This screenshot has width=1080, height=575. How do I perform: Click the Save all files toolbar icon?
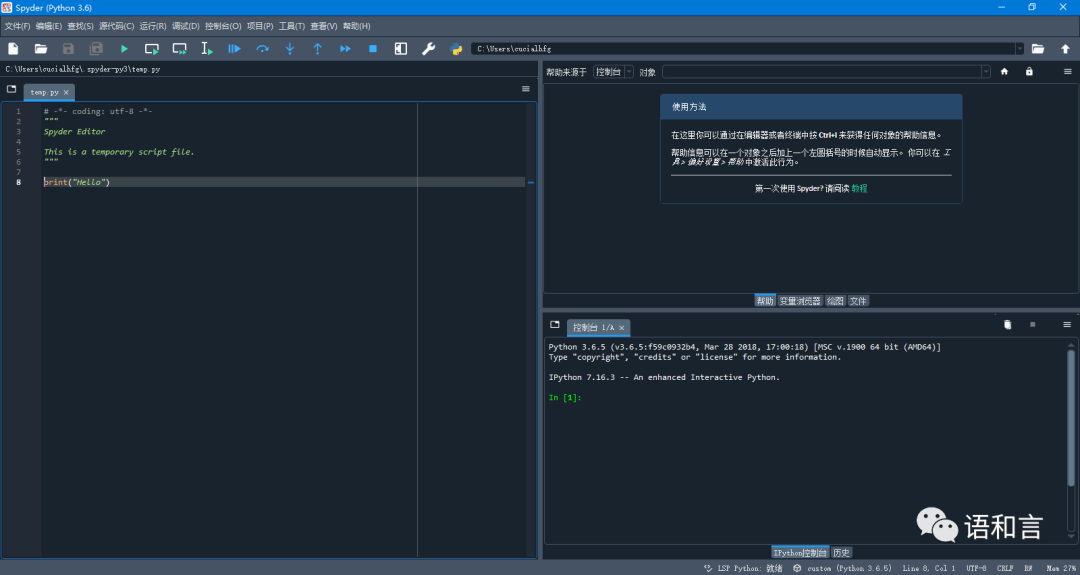pyautogui.click(x=96, y=49)
